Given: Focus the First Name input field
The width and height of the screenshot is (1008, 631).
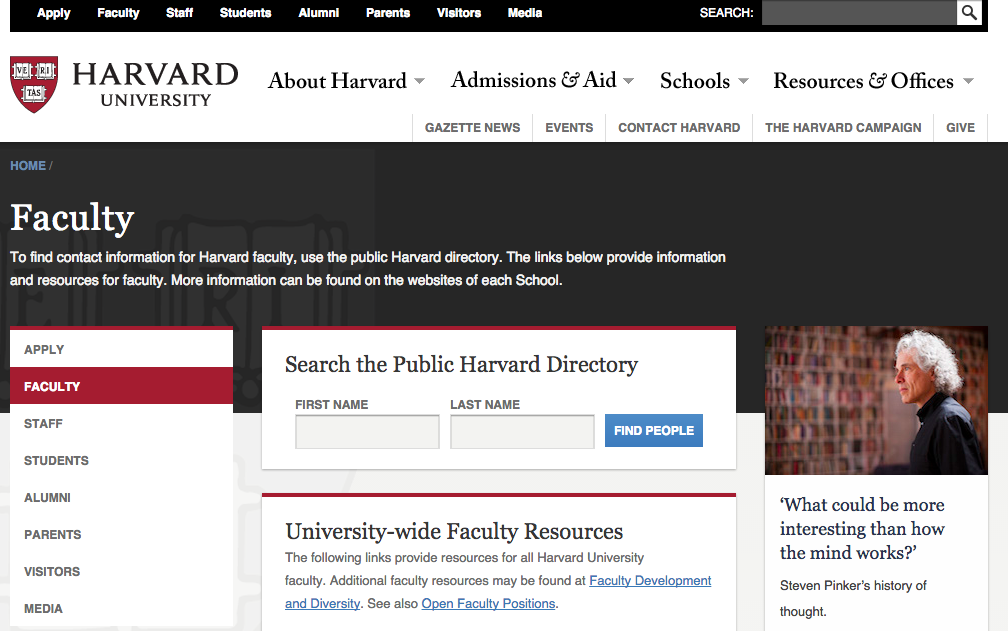Looking at the screenshot, I should tap(367, 432).
